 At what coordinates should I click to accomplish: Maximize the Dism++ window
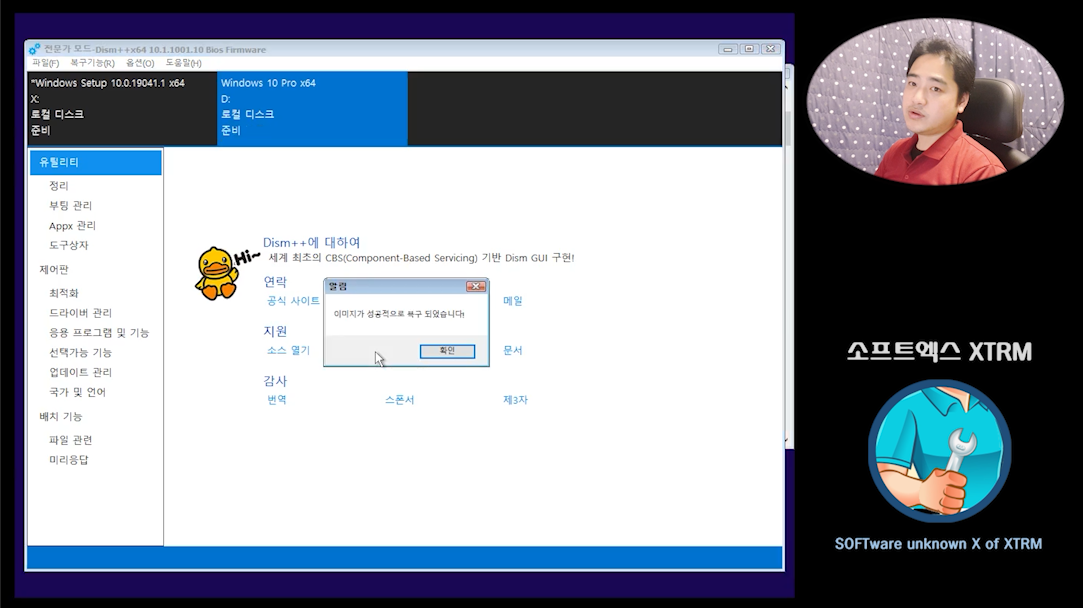[x=749, y=49]
